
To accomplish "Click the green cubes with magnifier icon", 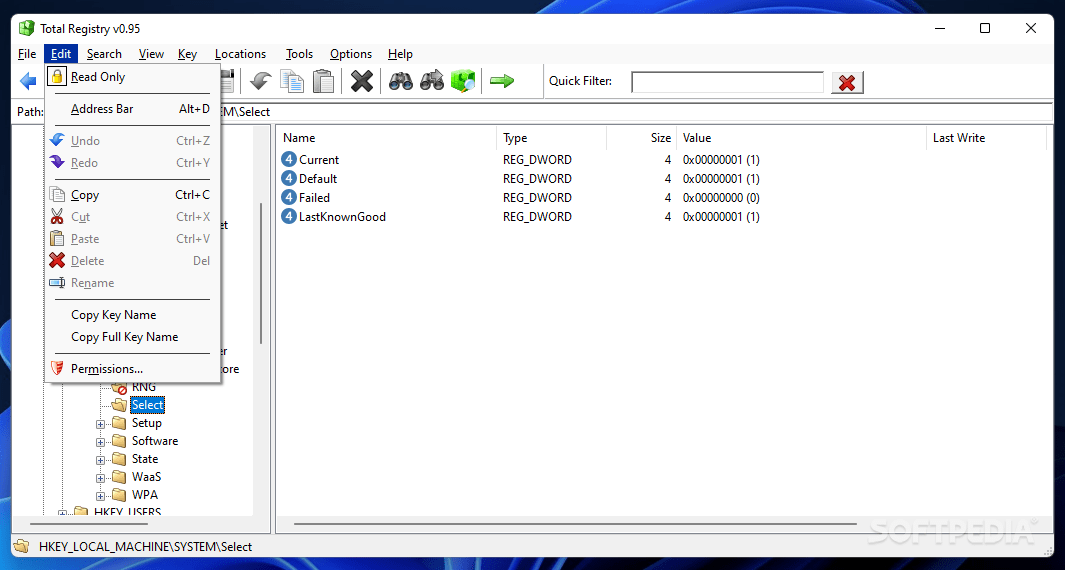I will 463,82.
